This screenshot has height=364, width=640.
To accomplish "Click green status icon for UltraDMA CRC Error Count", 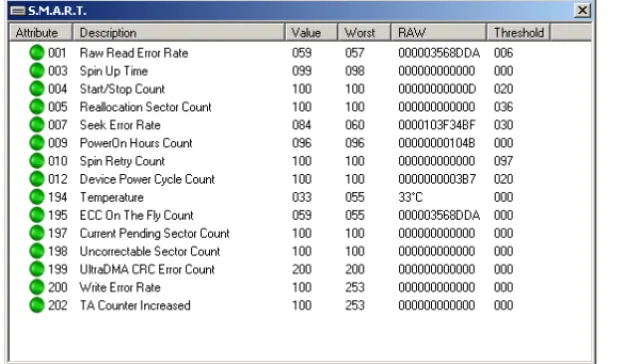I will pyautogui.click(x=37, y=269).
